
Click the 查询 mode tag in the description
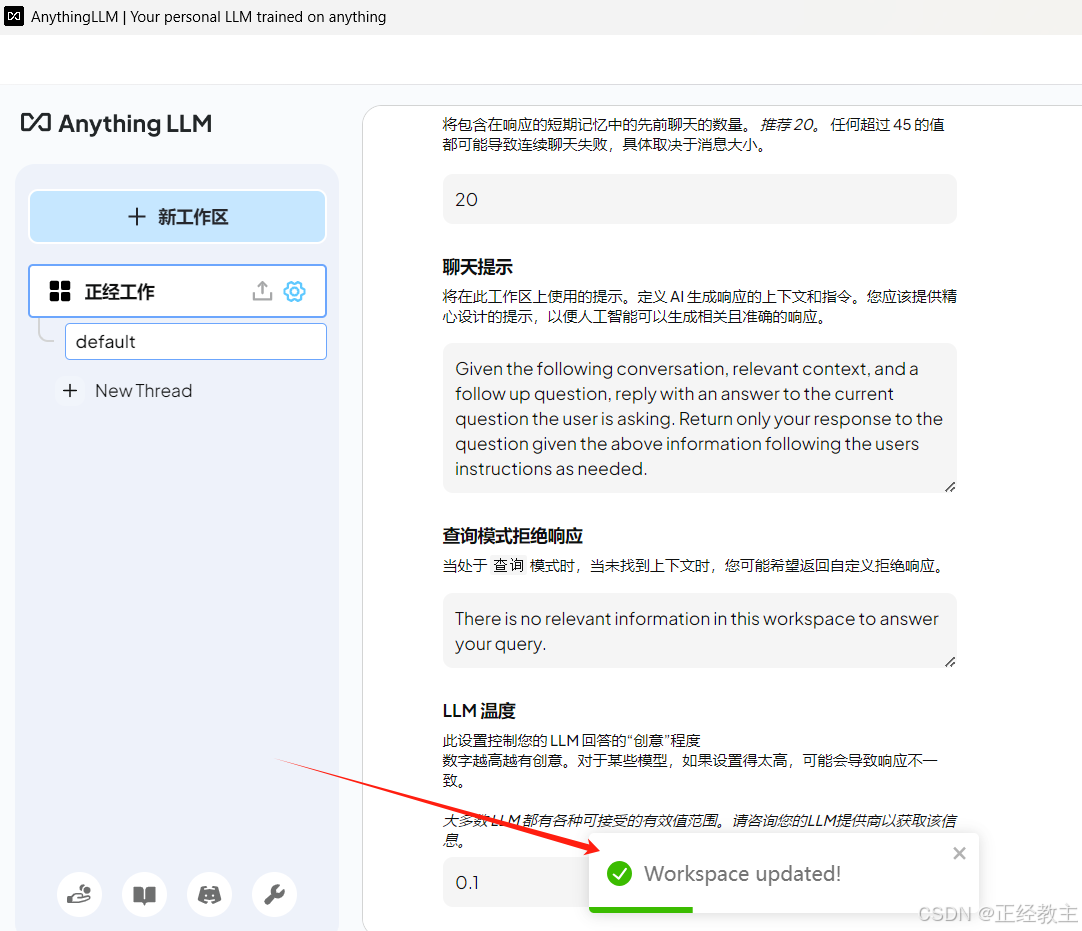point(509,566)
